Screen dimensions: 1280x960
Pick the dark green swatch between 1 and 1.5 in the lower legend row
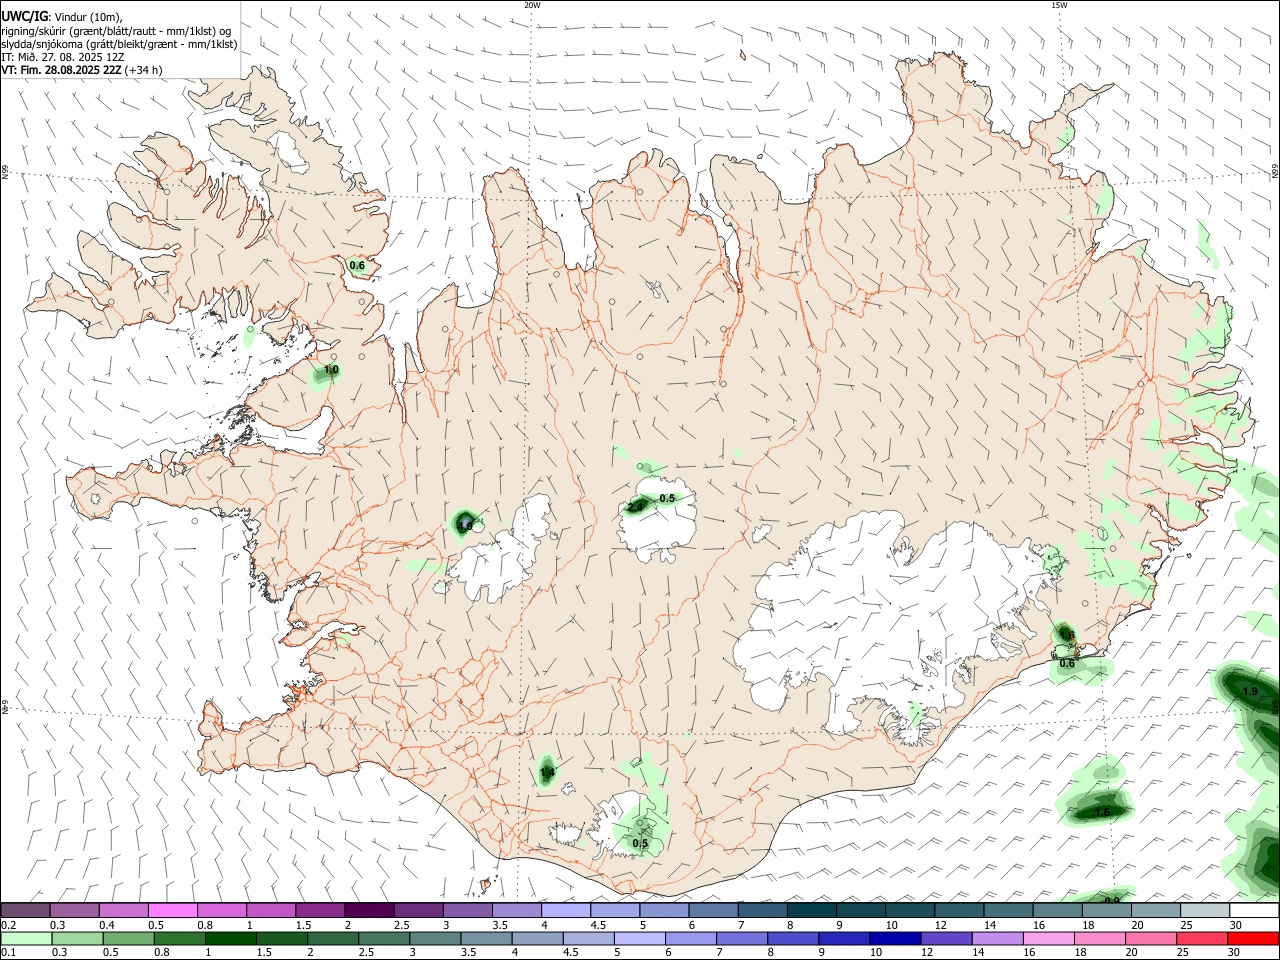[x=230, y=938]
